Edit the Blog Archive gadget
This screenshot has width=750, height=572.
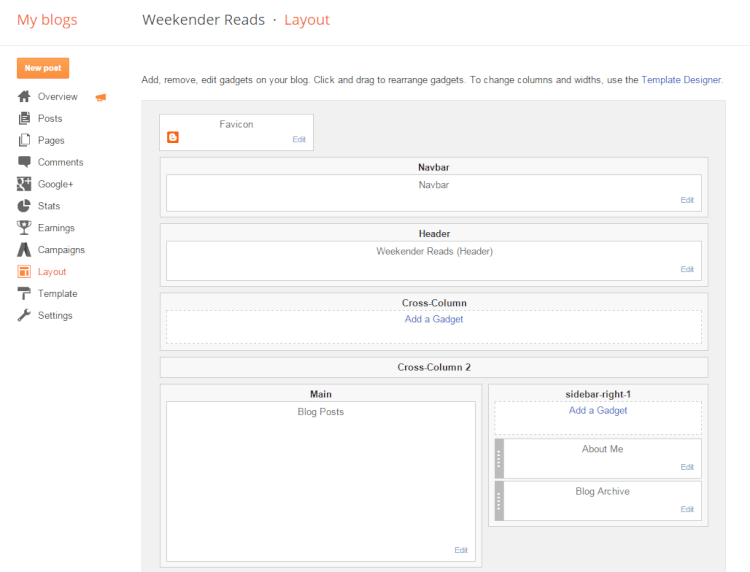687,509
